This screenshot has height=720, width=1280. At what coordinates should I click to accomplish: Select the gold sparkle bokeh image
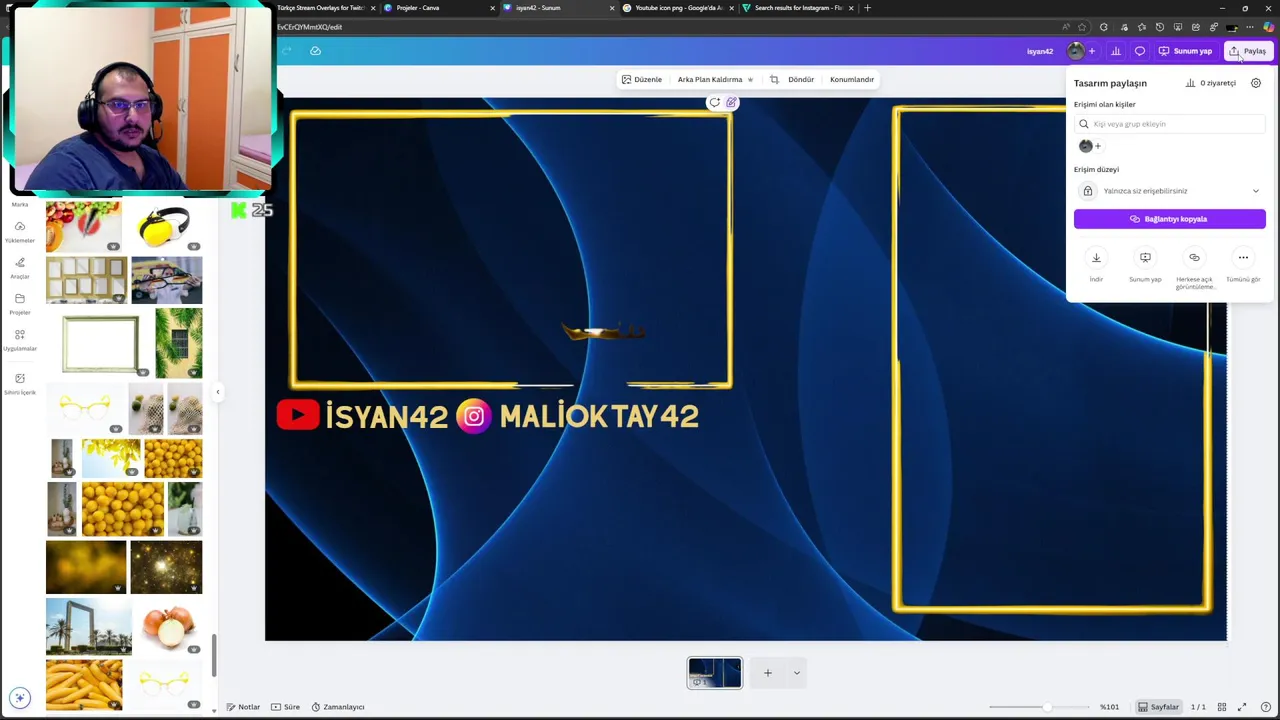pyautogui.click(x=166, y=567)
